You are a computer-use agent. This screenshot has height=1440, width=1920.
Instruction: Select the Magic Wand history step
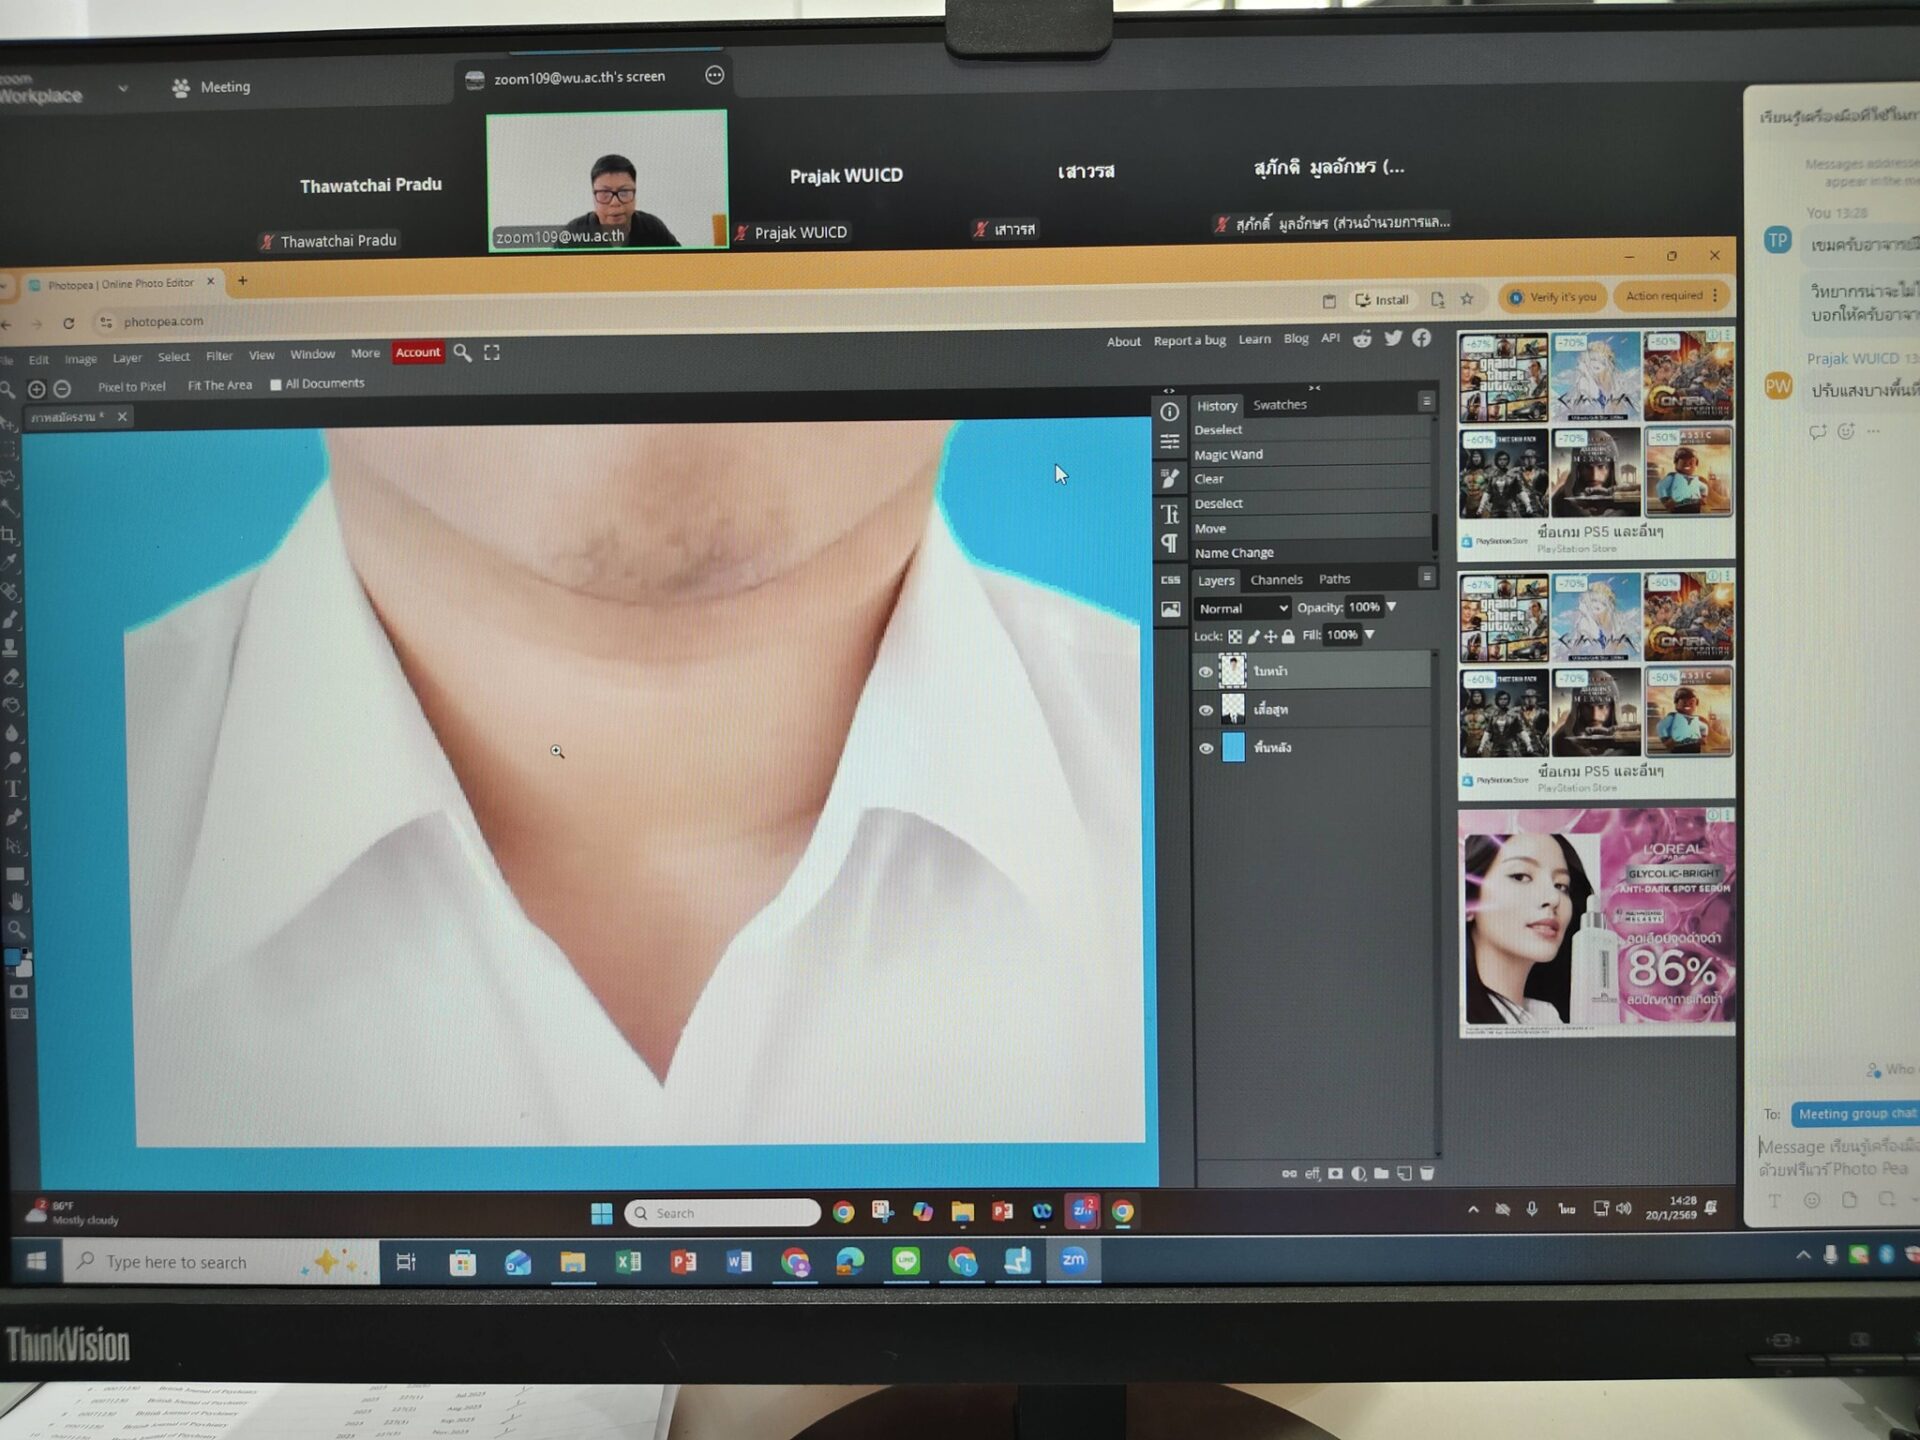pos(1229,455)
